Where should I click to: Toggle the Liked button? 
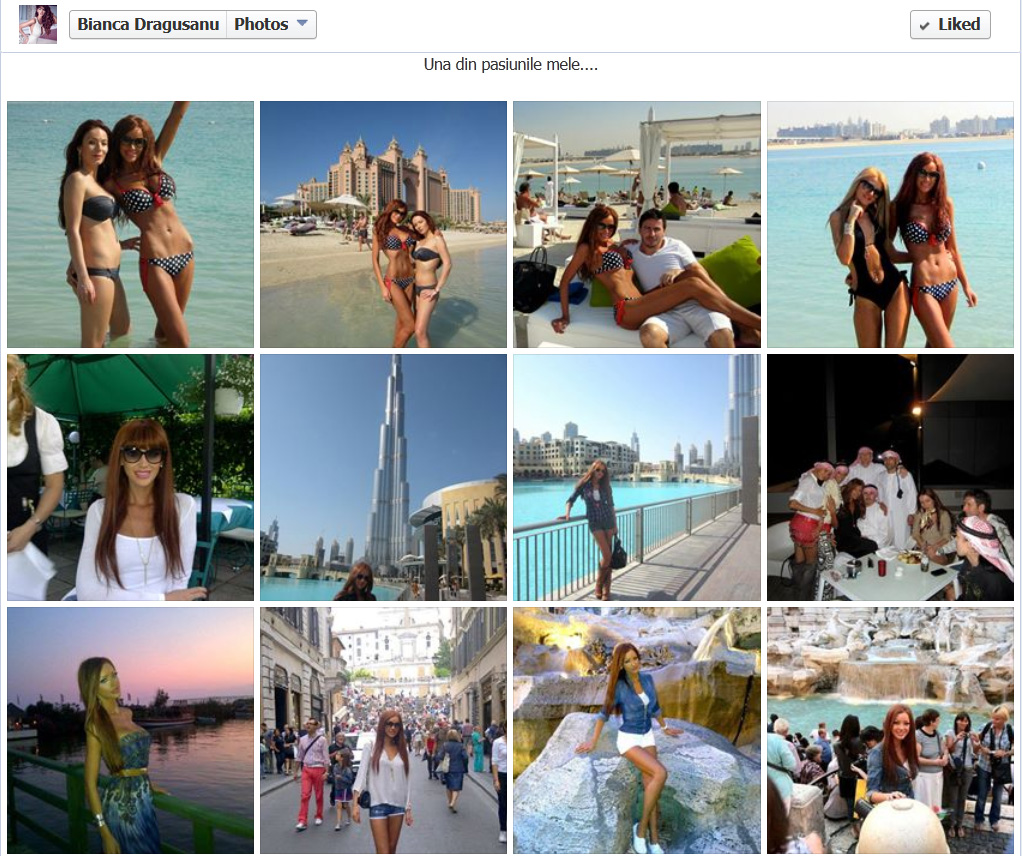949,25
